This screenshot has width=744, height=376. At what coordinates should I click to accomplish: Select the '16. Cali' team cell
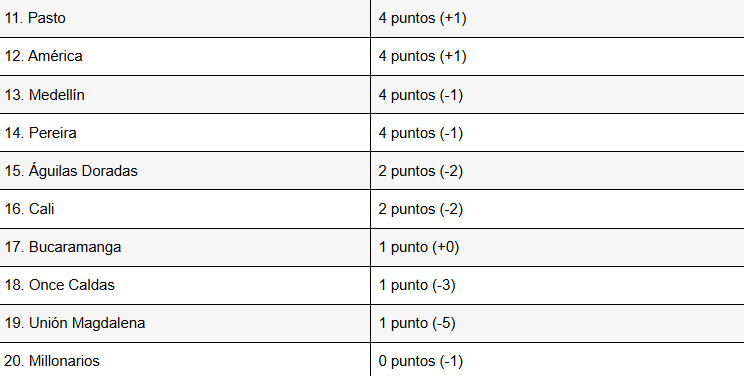pos(185,209)
